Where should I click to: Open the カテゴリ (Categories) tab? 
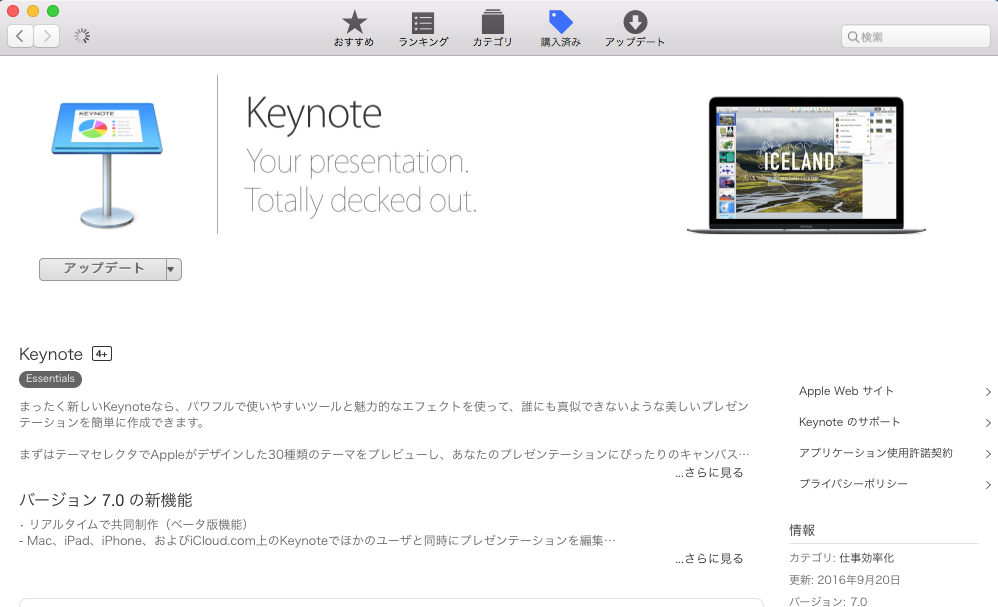coord(492,29)
